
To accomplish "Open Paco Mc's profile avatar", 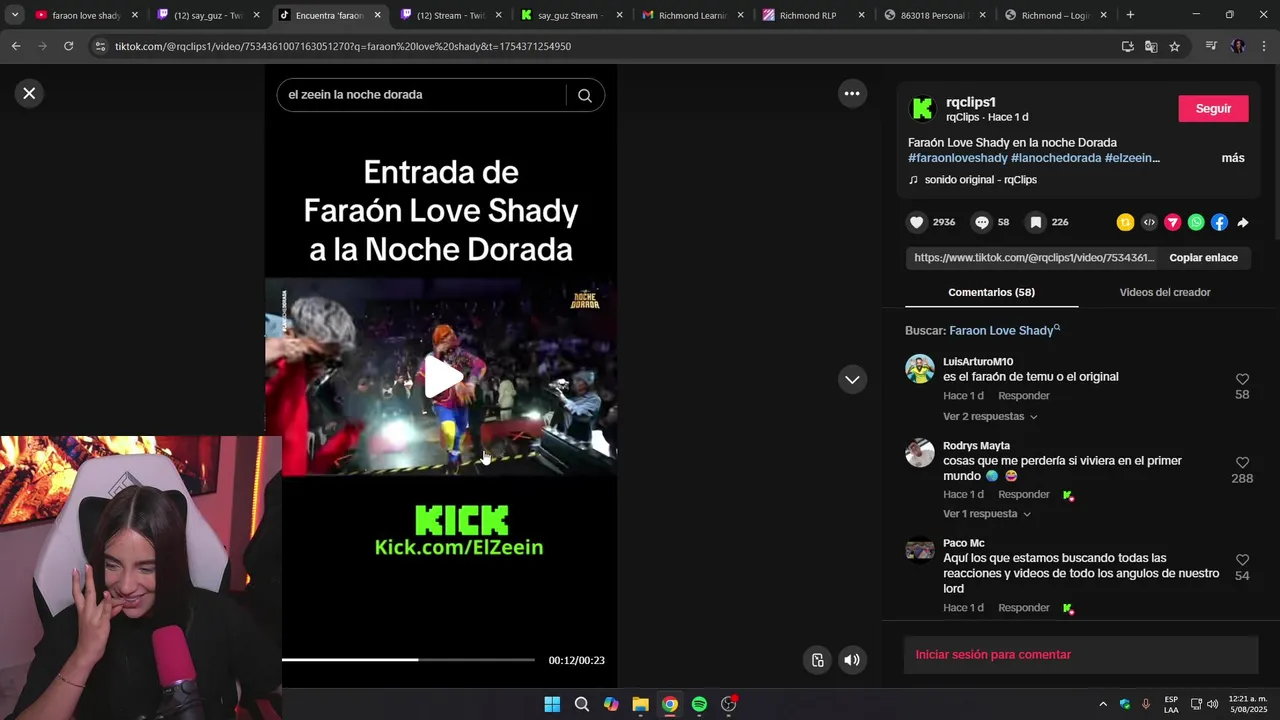I will coord(919,550).
